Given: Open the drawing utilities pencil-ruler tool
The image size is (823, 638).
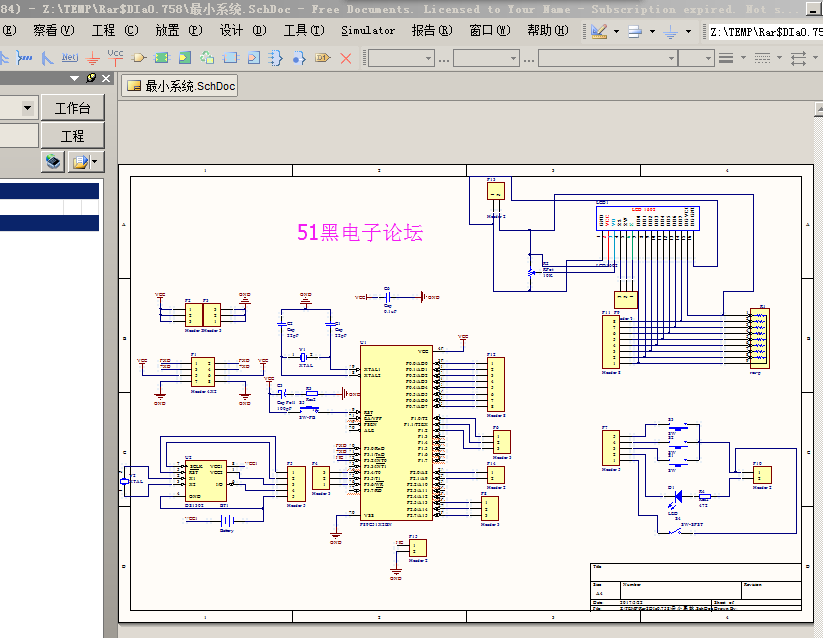Looking at the screenshot, I should 599,31.
